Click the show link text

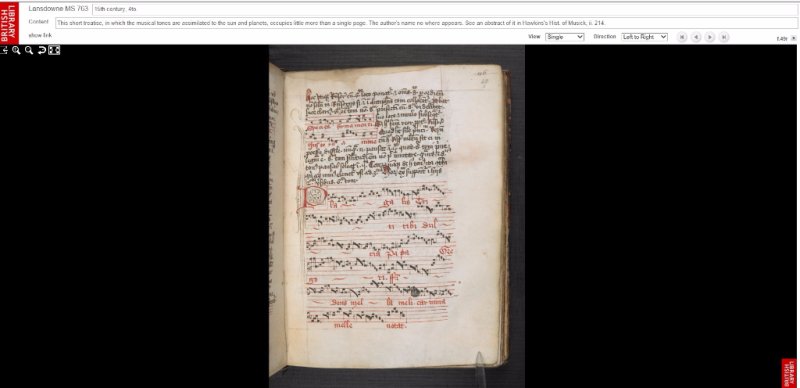[40, 35]
